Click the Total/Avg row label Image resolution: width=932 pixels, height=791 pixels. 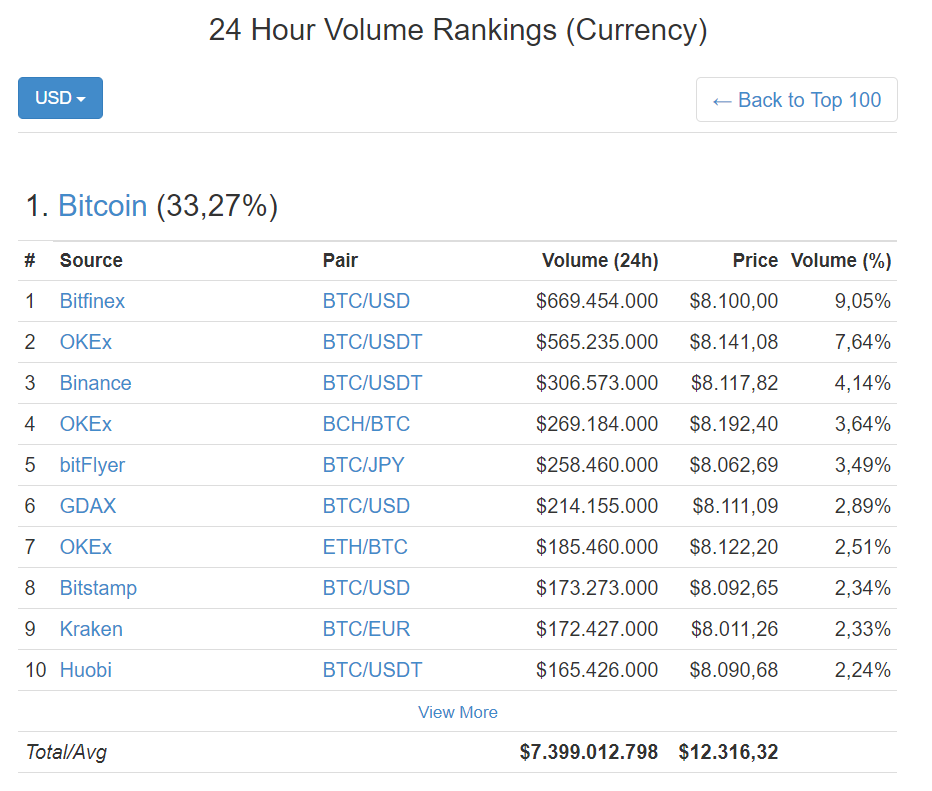pyautogui.click(x=66, y=752)
